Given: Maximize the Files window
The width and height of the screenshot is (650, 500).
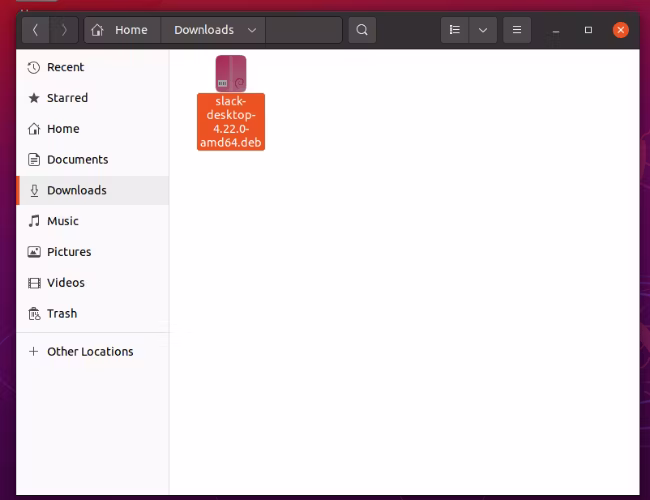Looking at the screenshot, I should click(588, 30).
